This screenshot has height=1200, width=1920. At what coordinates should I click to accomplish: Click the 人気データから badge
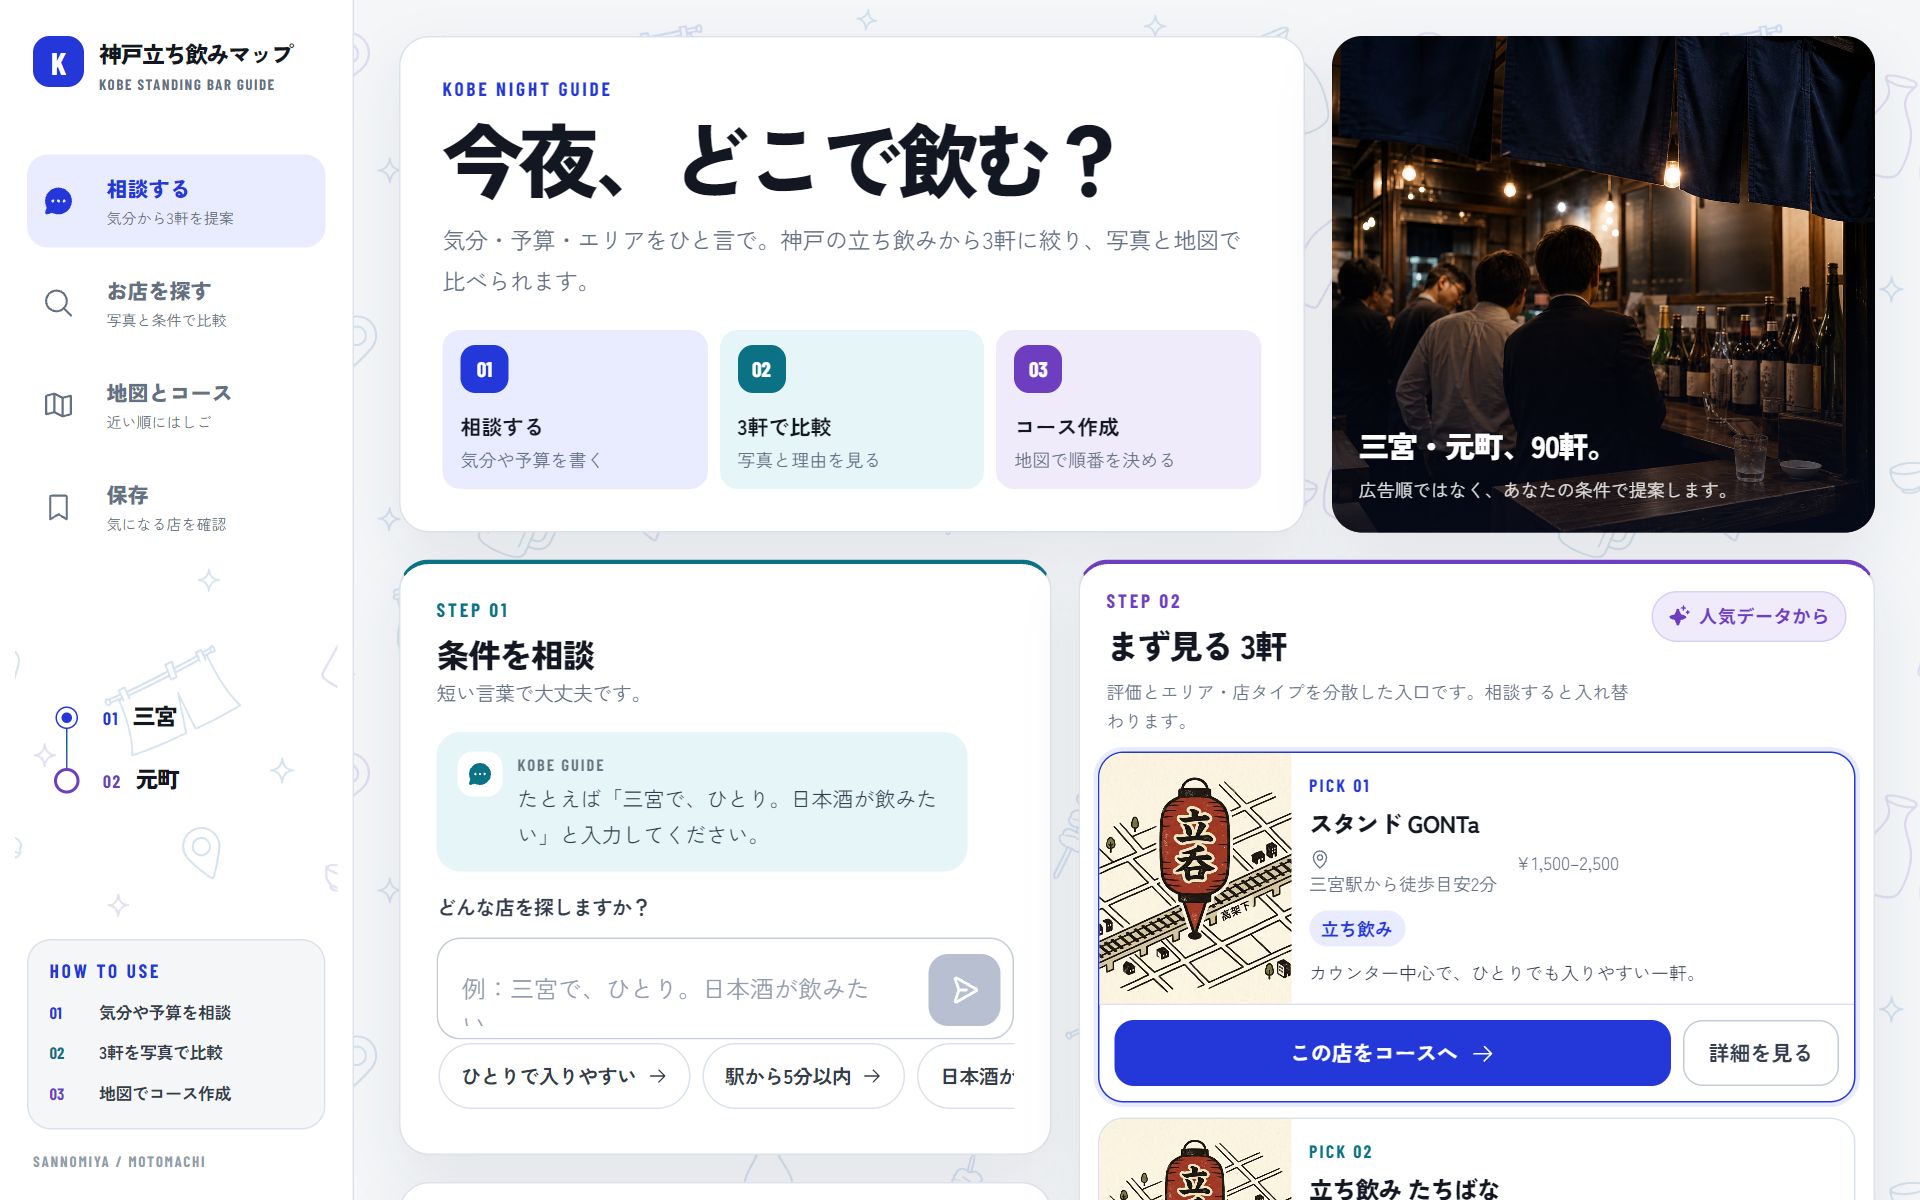[x=1748, y=616]
